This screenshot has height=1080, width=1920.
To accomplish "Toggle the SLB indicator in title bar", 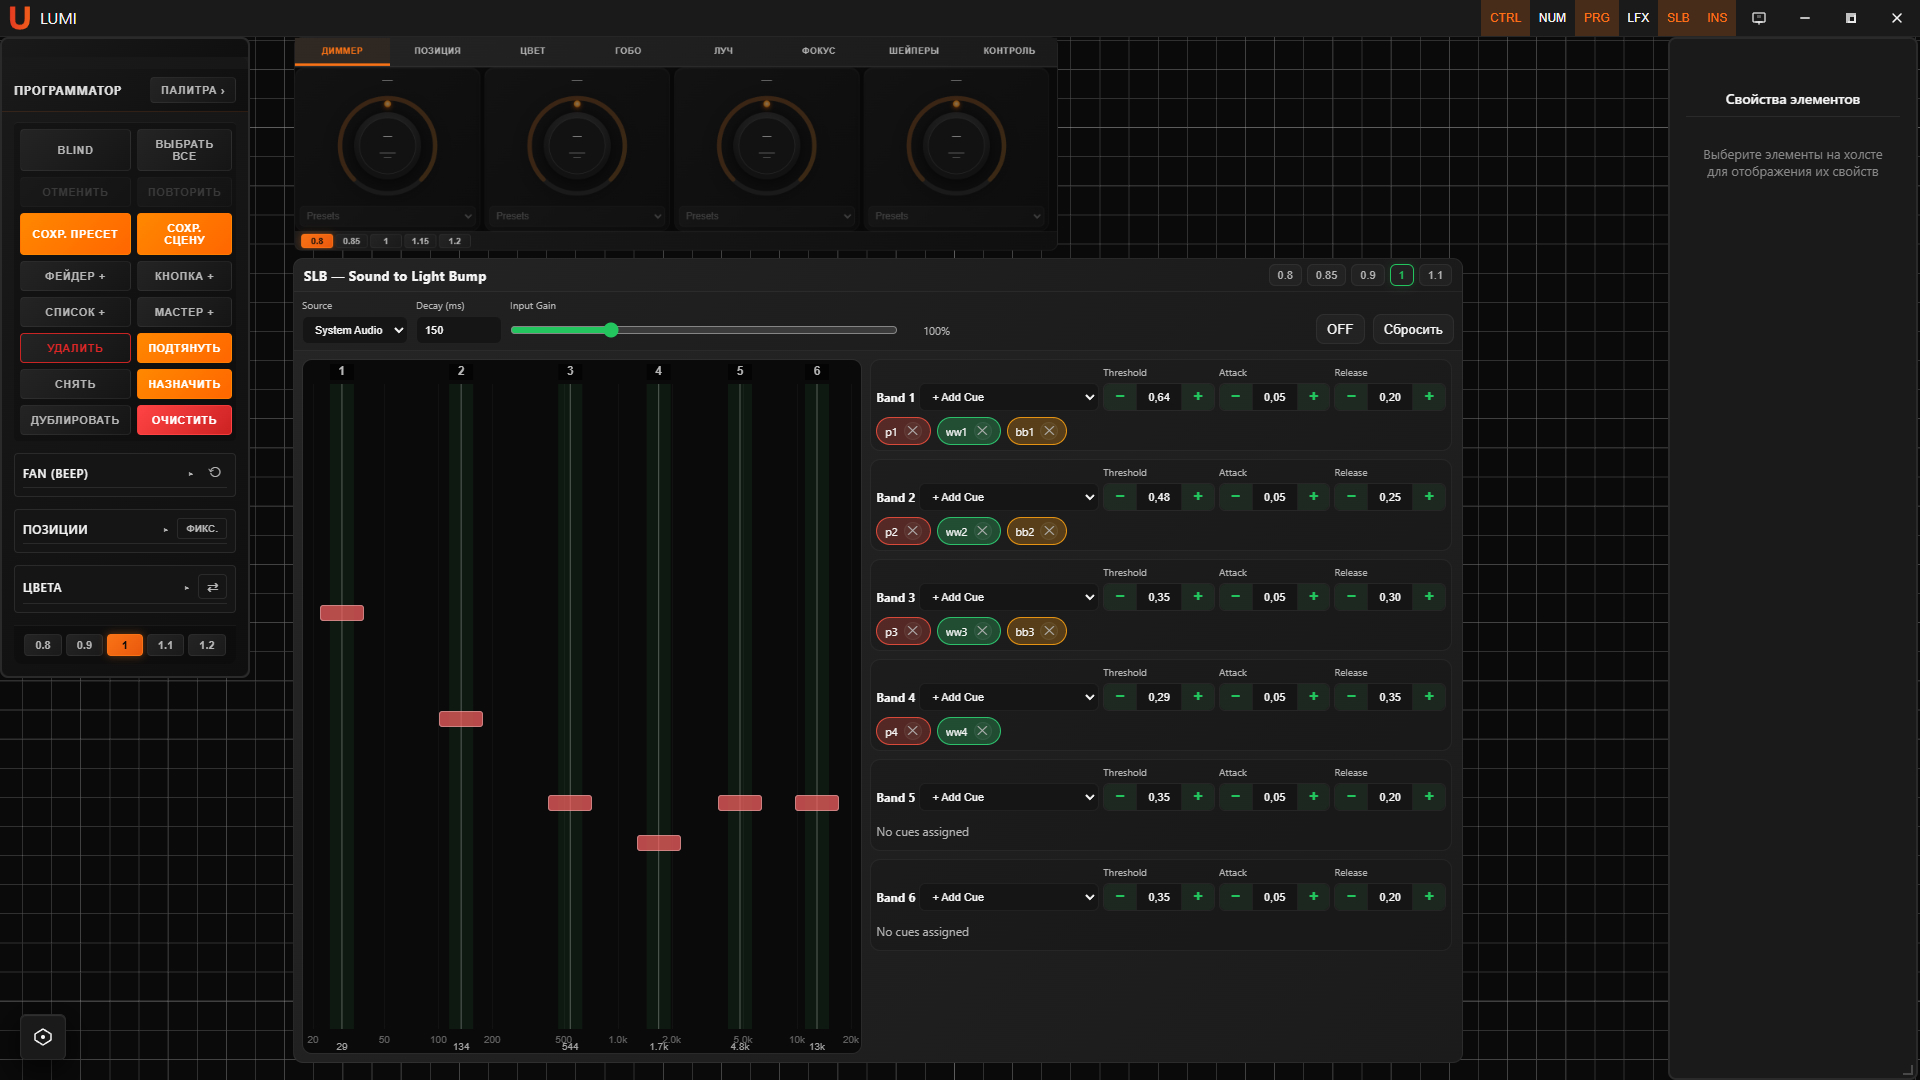I will click(x=1678, y=18).
